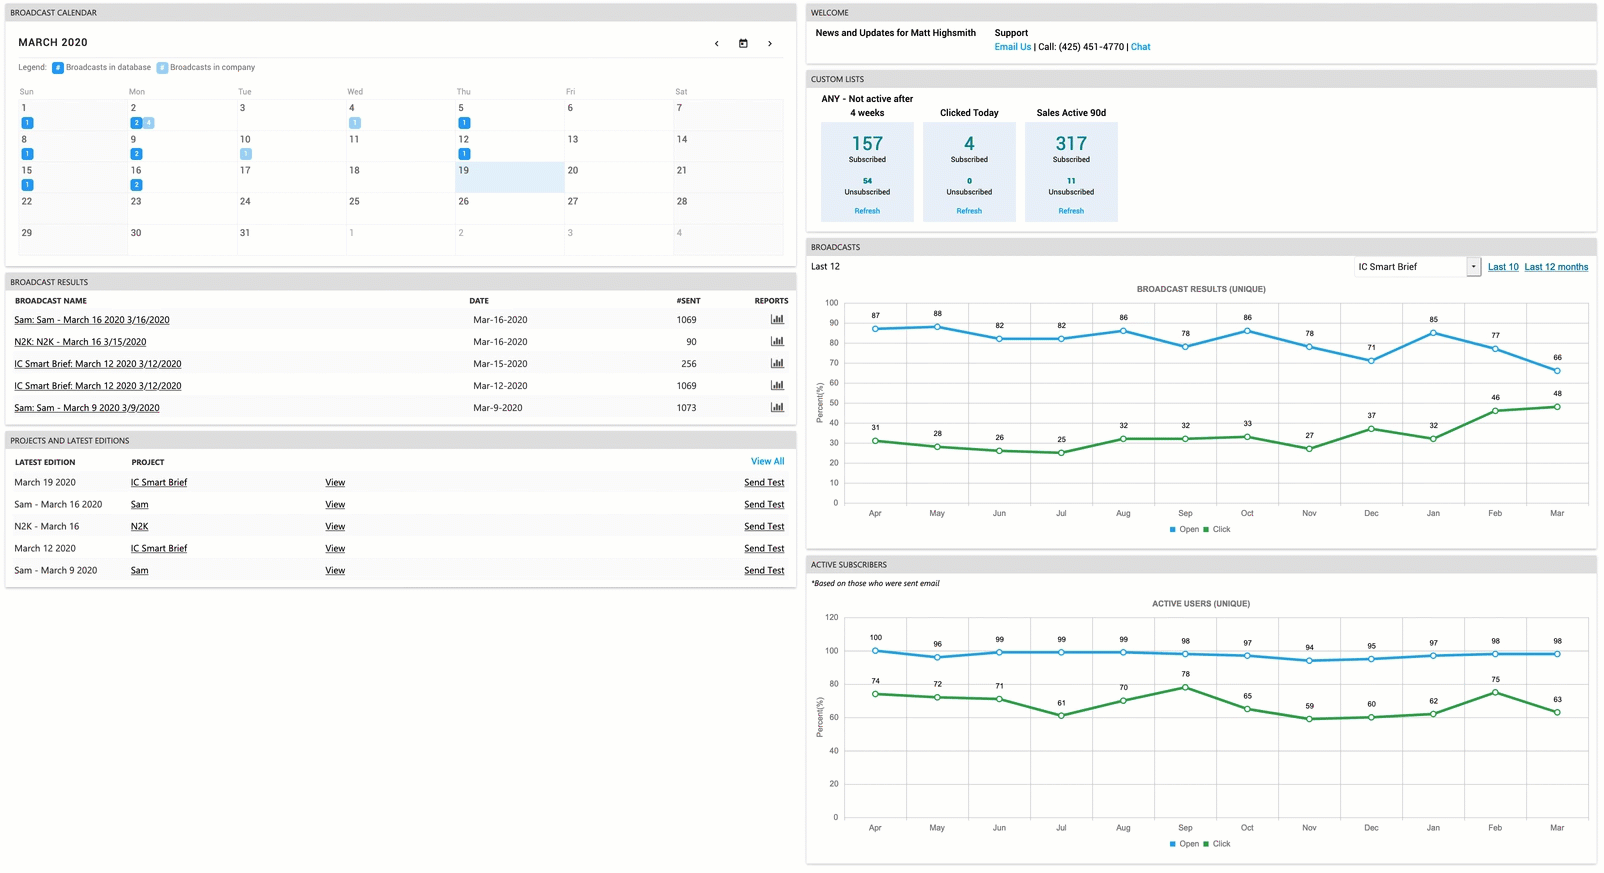View the N2K March 16 edition
The height and width of the screenshot is (873, 1604).
335,527
